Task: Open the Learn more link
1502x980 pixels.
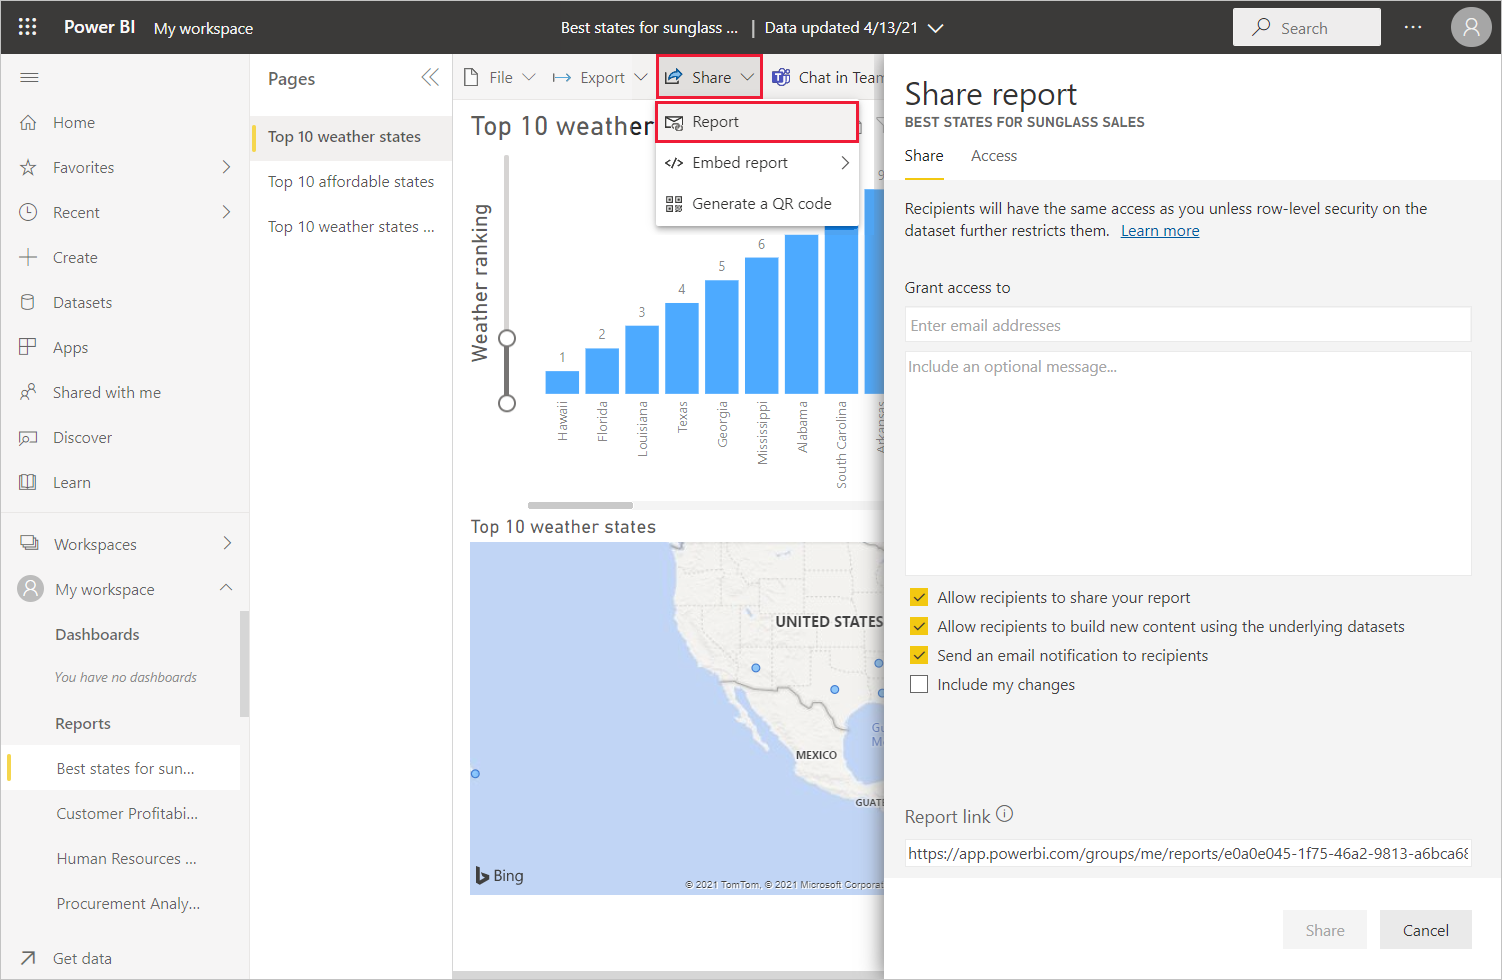Action: tap(1159, 231)
